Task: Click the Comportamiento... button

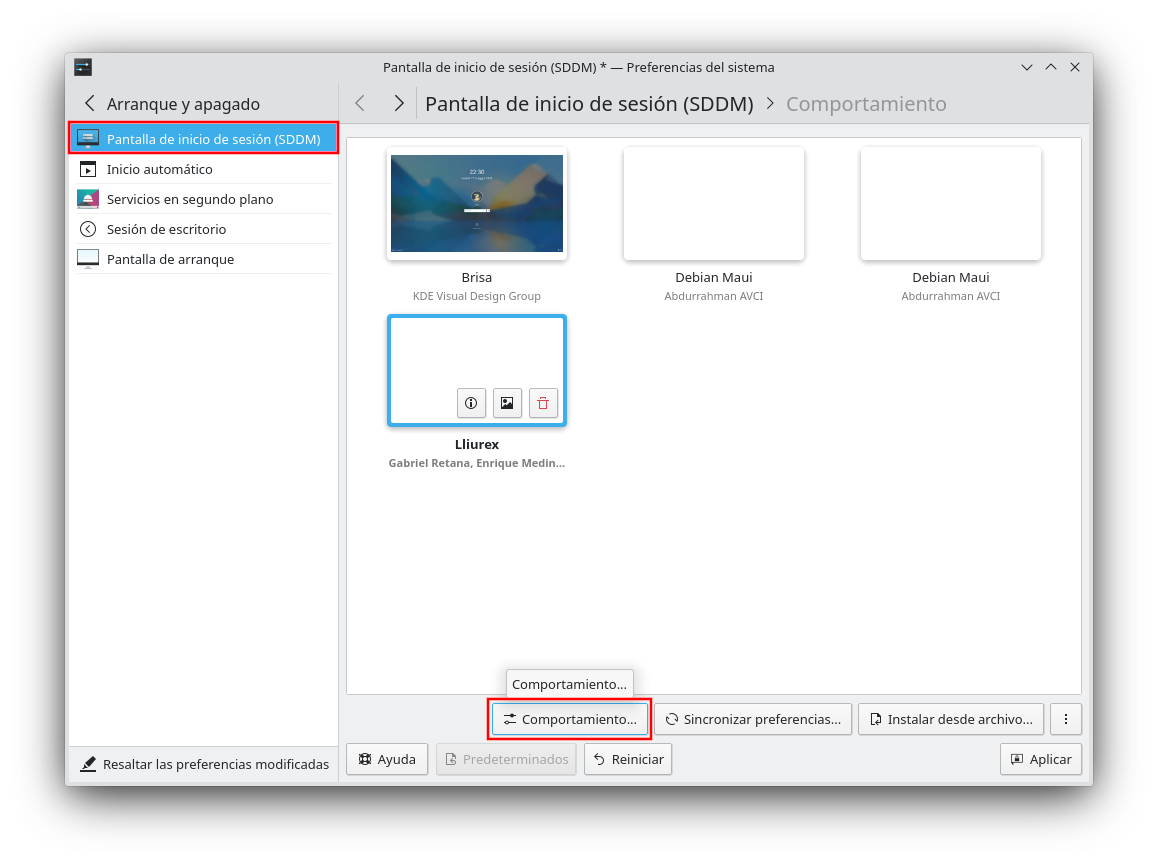Action: [570, 719]
